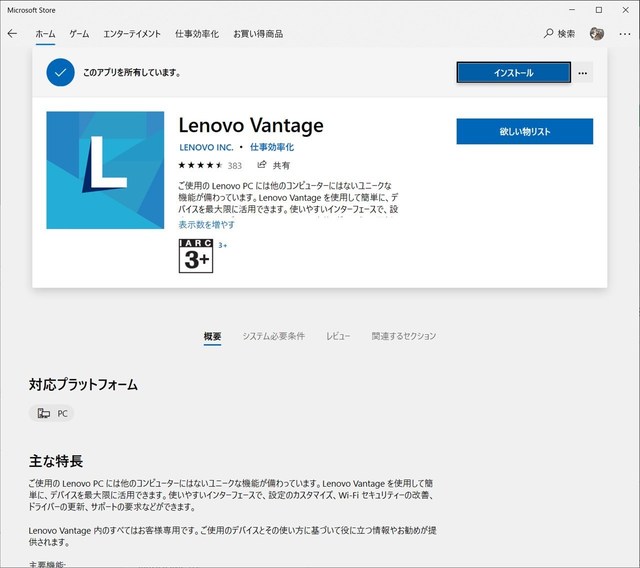Image resolution: width=640 pixels, height=568 pixels.
Task: Click the blue checkmark ownership icon
Action: pos(60,72)
